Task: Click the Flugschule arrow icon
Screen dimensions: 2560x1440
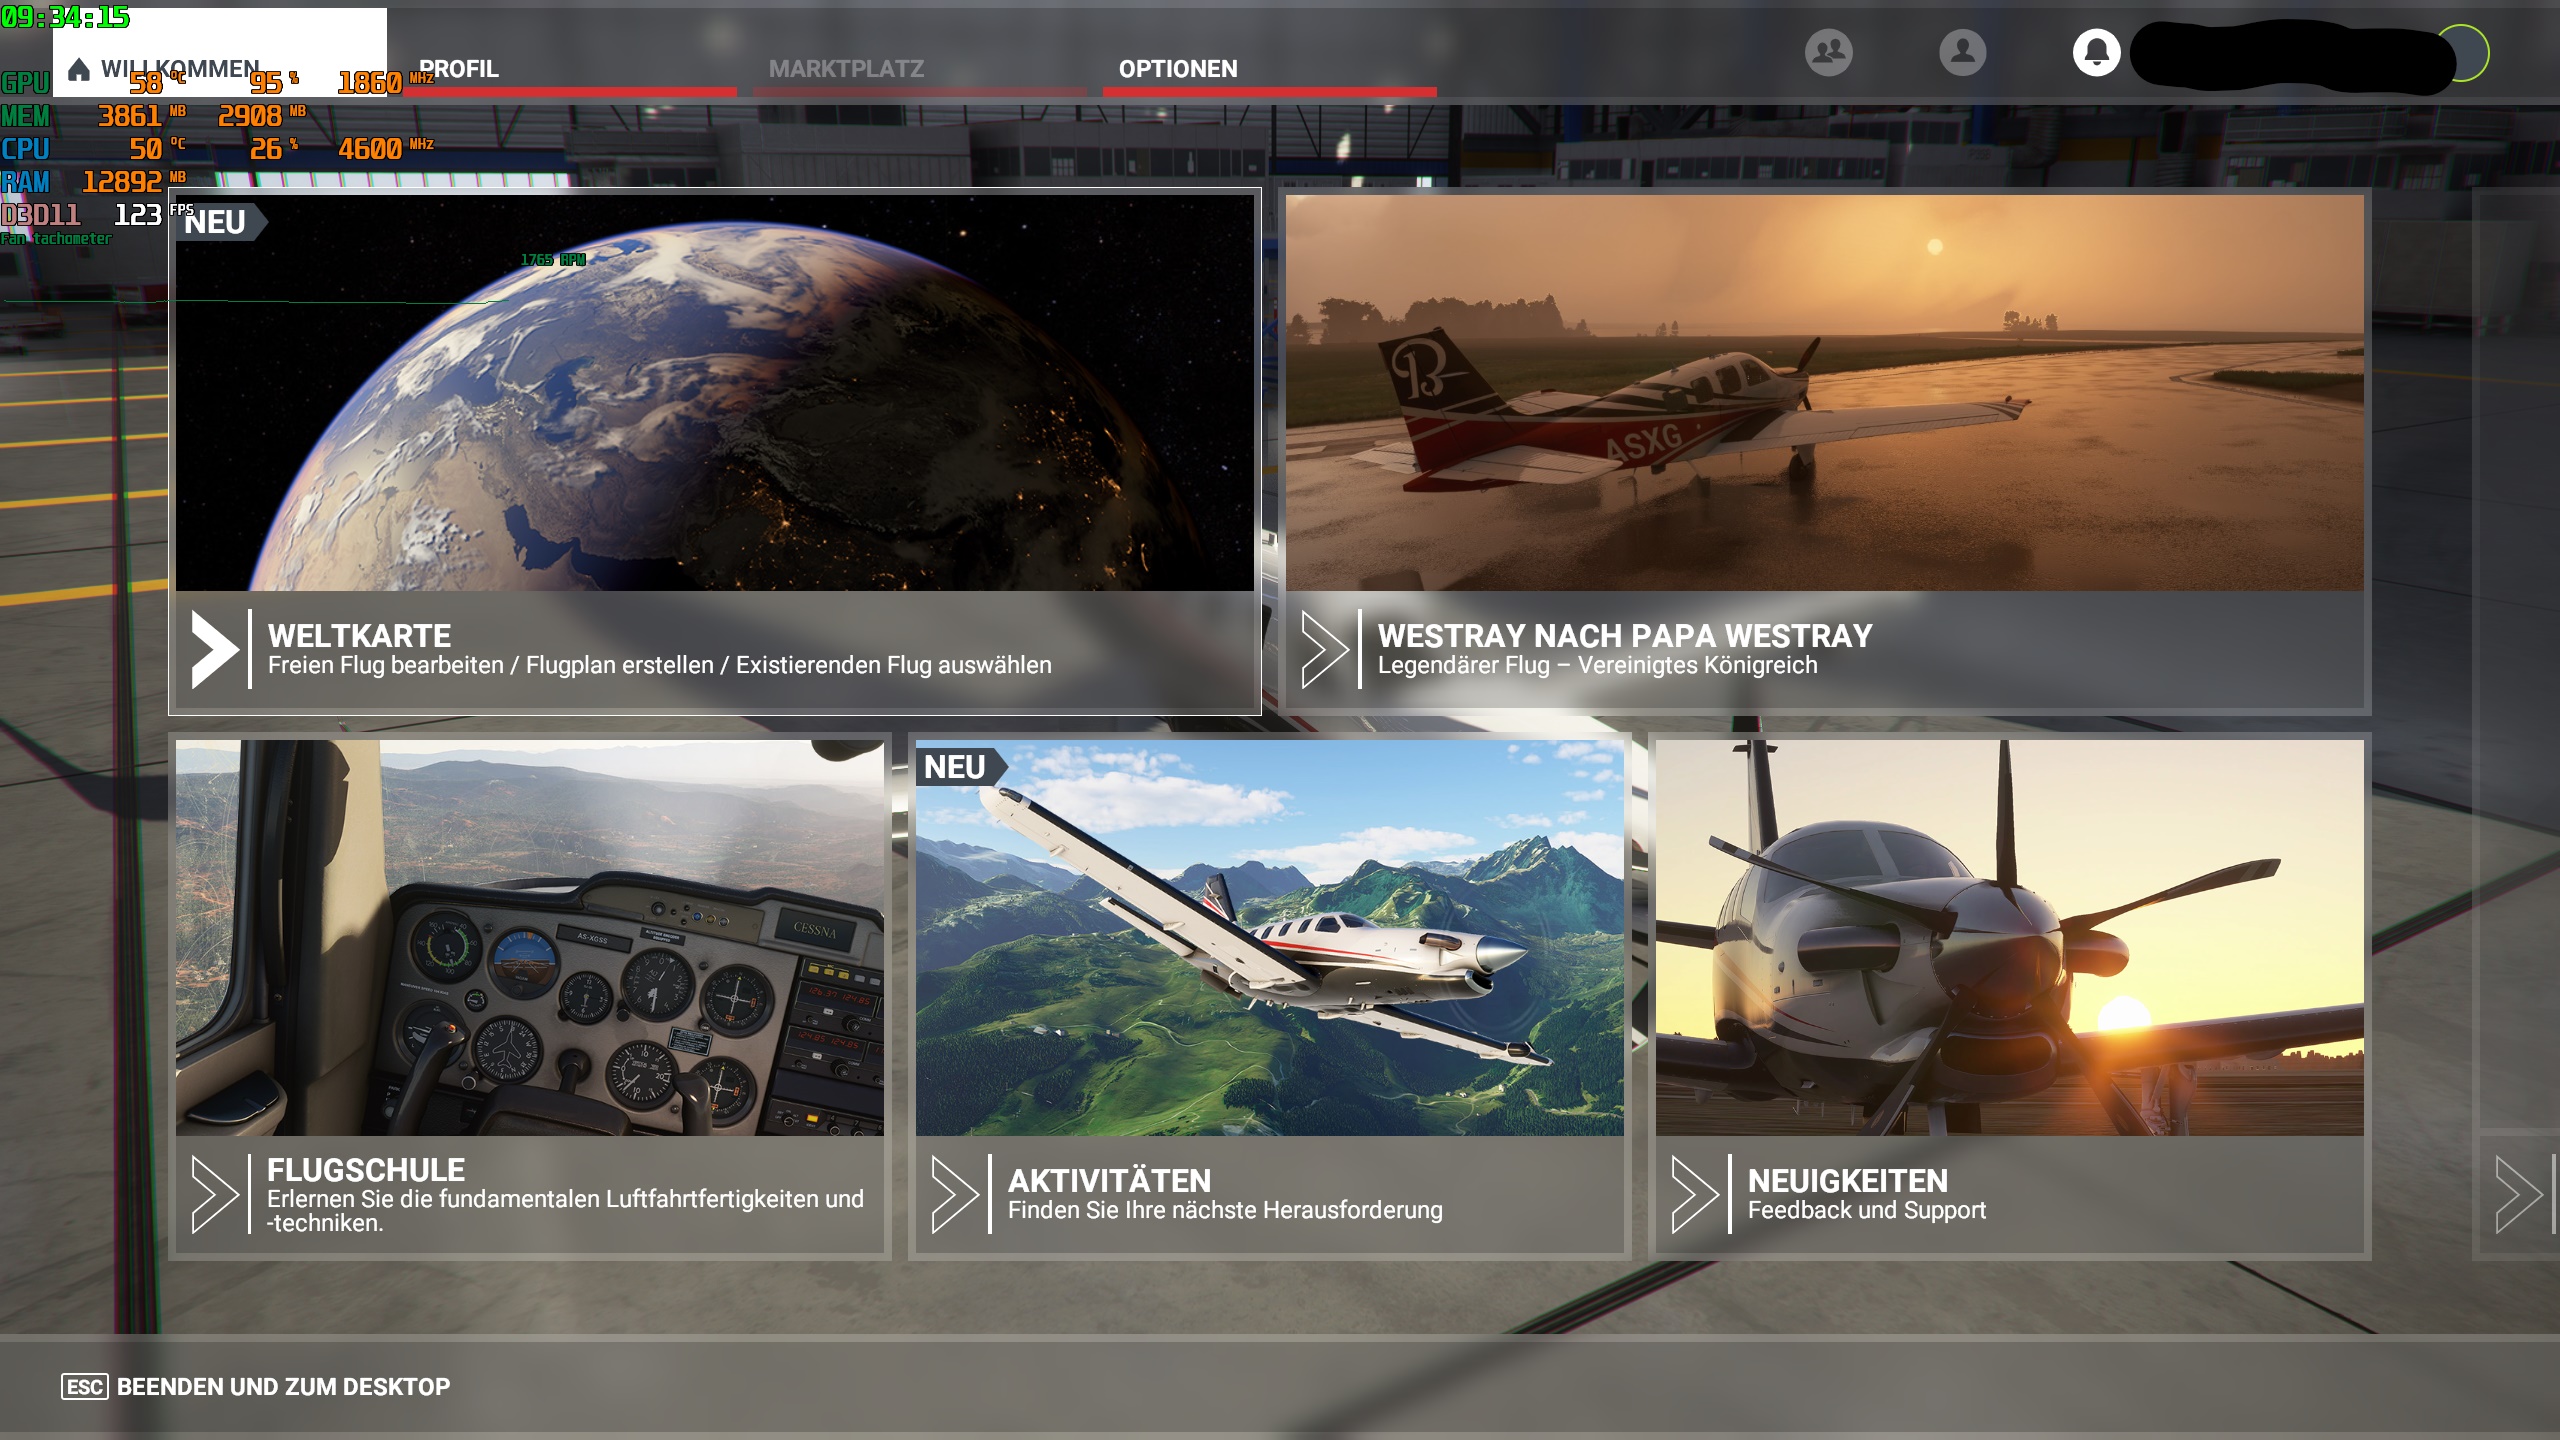Action: tap(214, 1194)
